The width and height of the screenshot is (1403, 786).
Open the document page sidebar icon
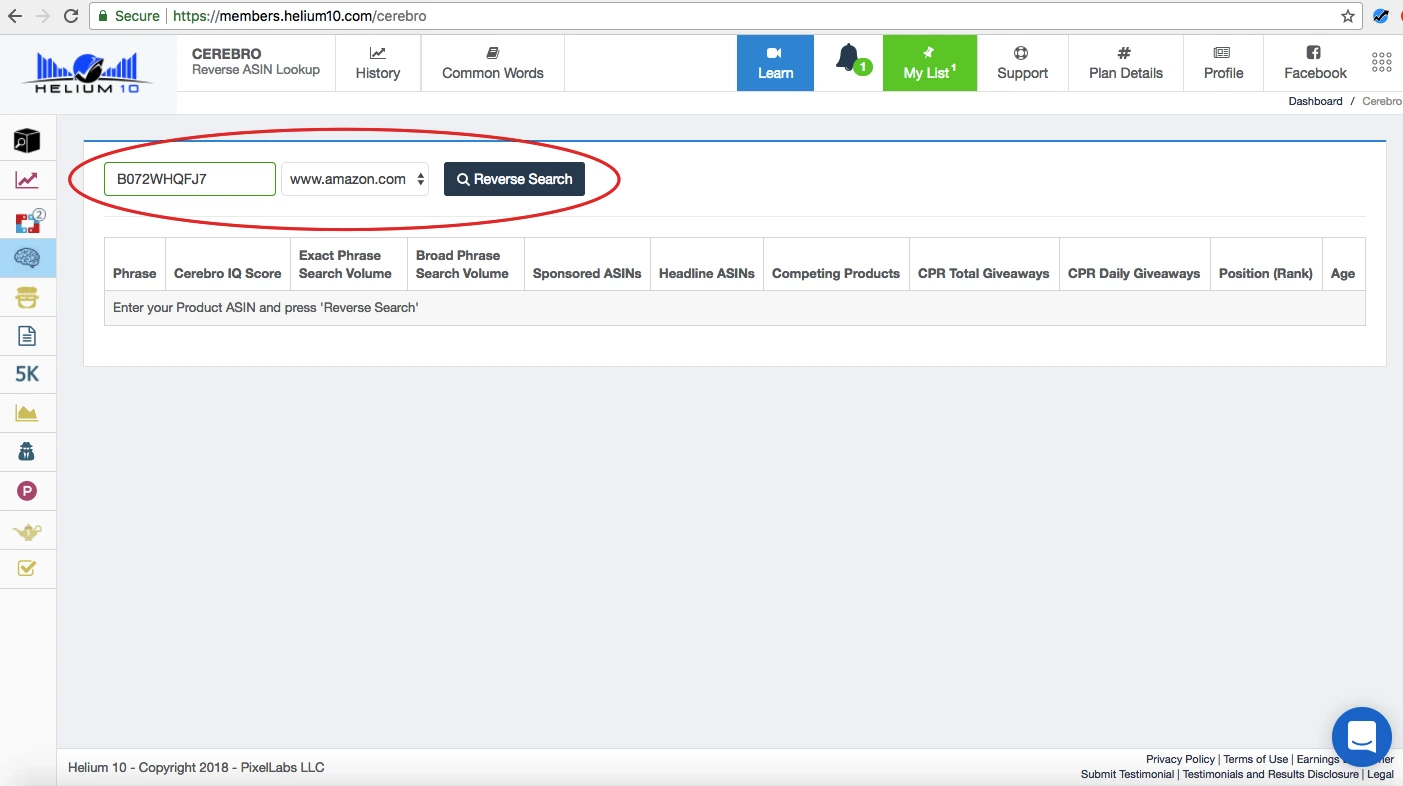[x=27, y=336]
